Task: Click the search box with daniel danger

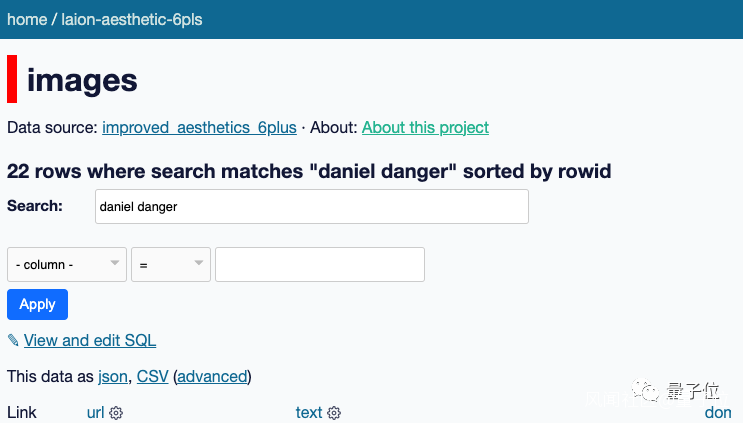Action: click(x=311, y=207)
